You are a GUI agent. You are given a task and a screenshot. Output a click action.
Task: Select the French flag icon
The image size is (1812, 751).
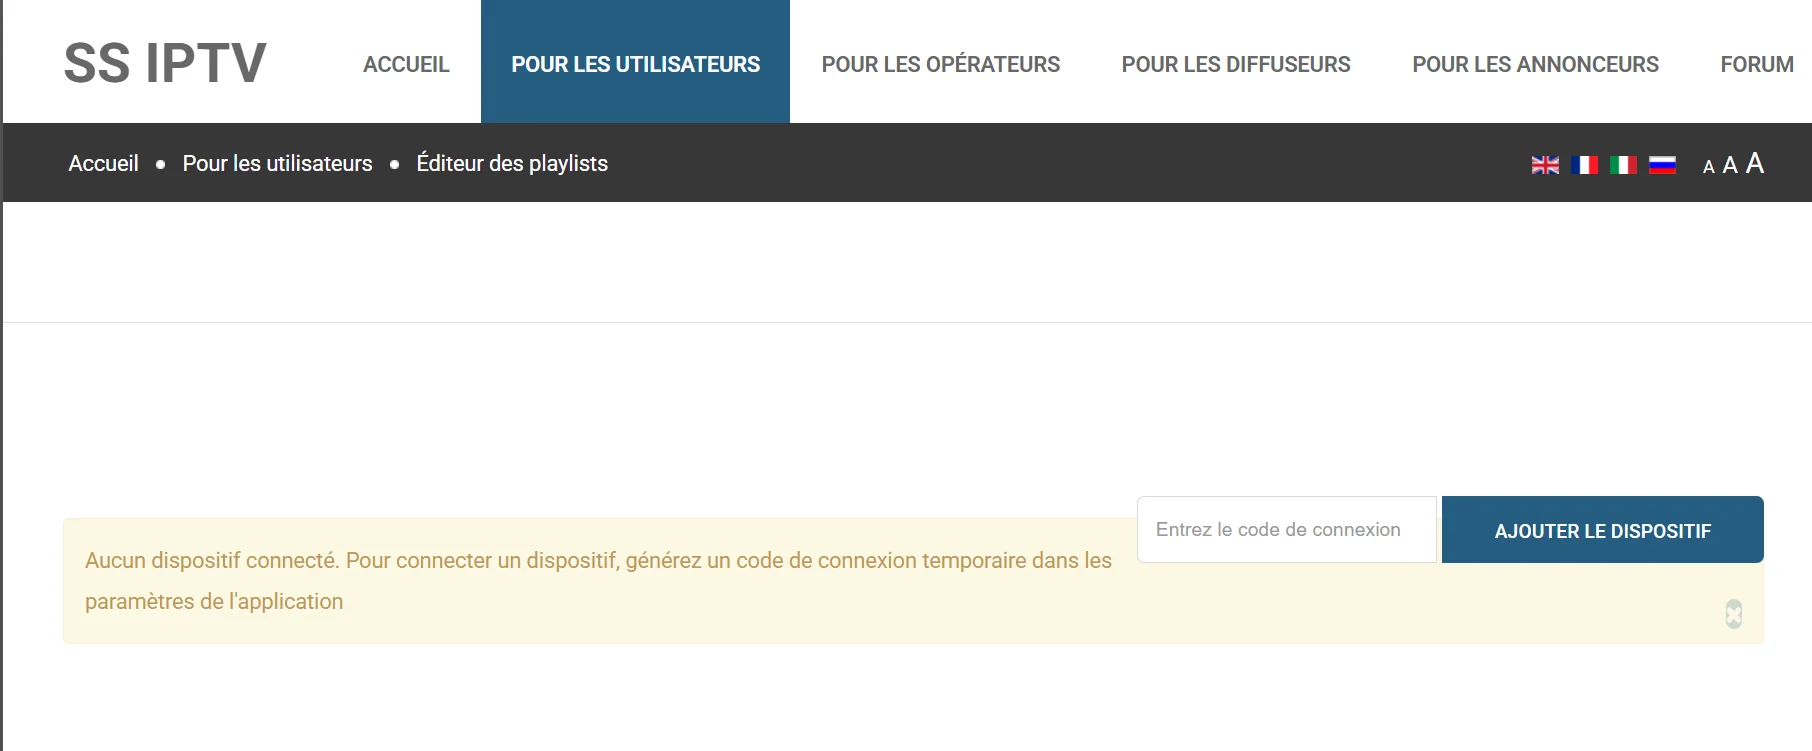(x=1584, y=165)
